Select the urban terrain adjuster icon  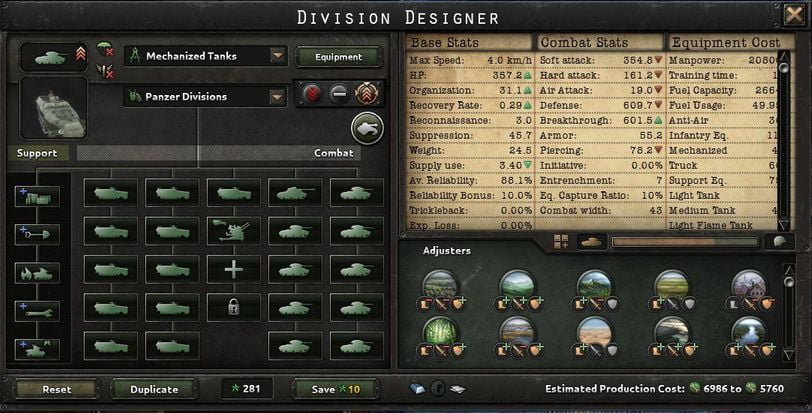click(x=748, y=285)
